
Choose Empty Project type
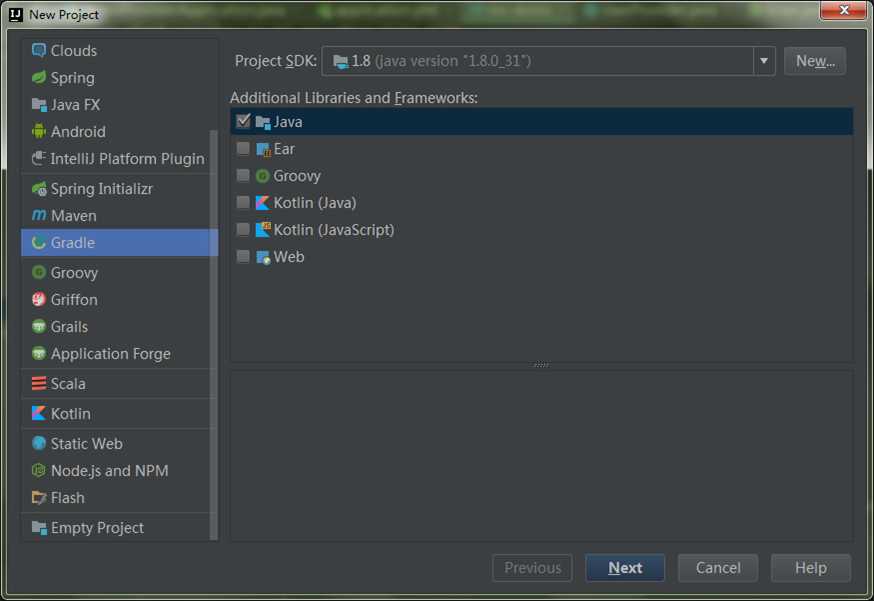(x=119, y=527)
